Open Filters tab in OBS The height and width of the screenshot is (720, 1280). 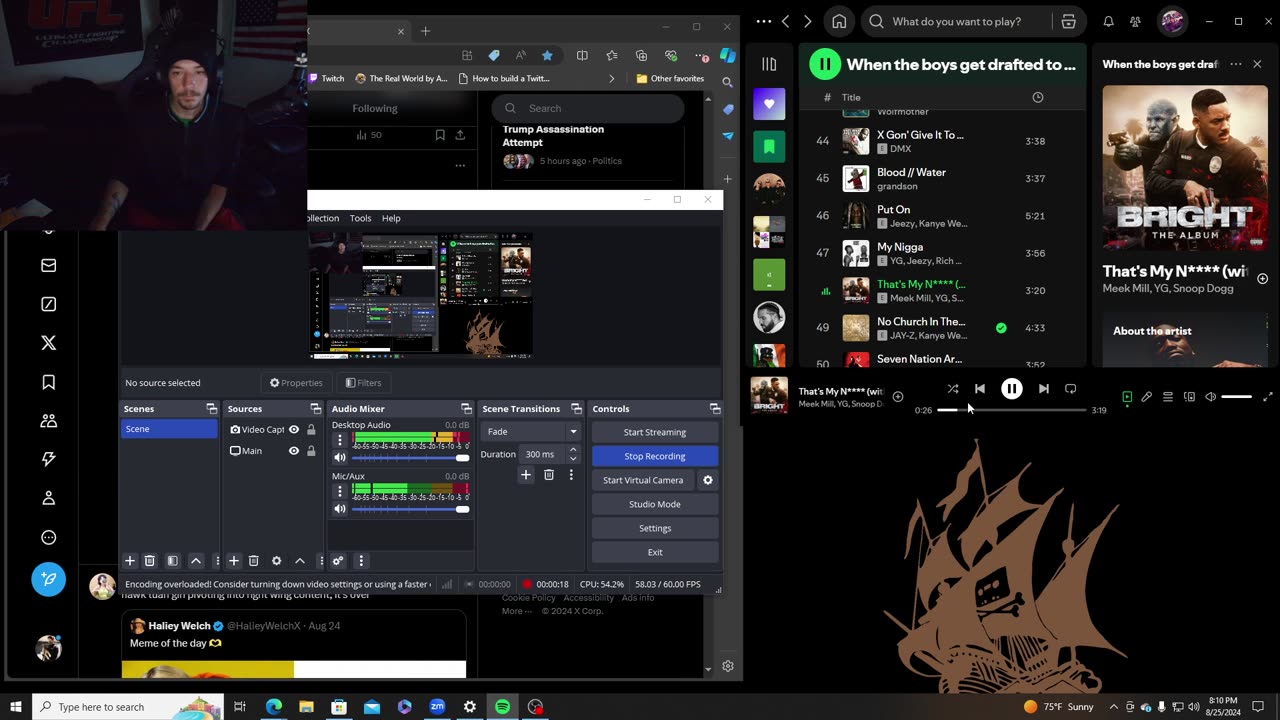[x=363, y=383]
